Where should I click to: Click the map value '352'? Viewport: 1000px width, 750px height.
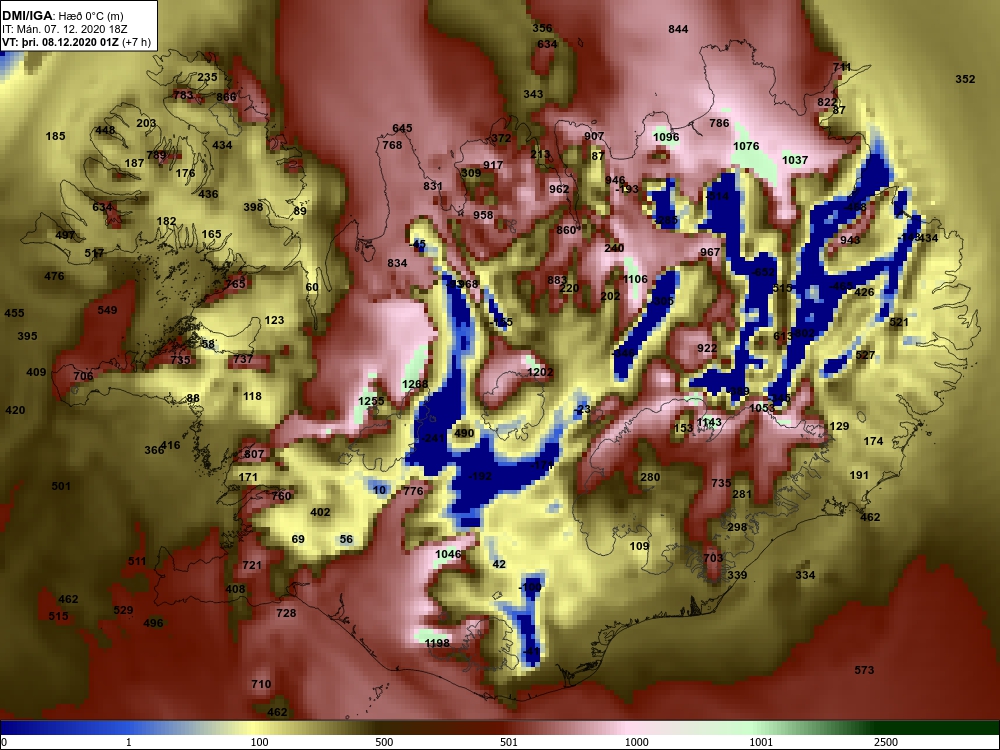pos(965,79)
